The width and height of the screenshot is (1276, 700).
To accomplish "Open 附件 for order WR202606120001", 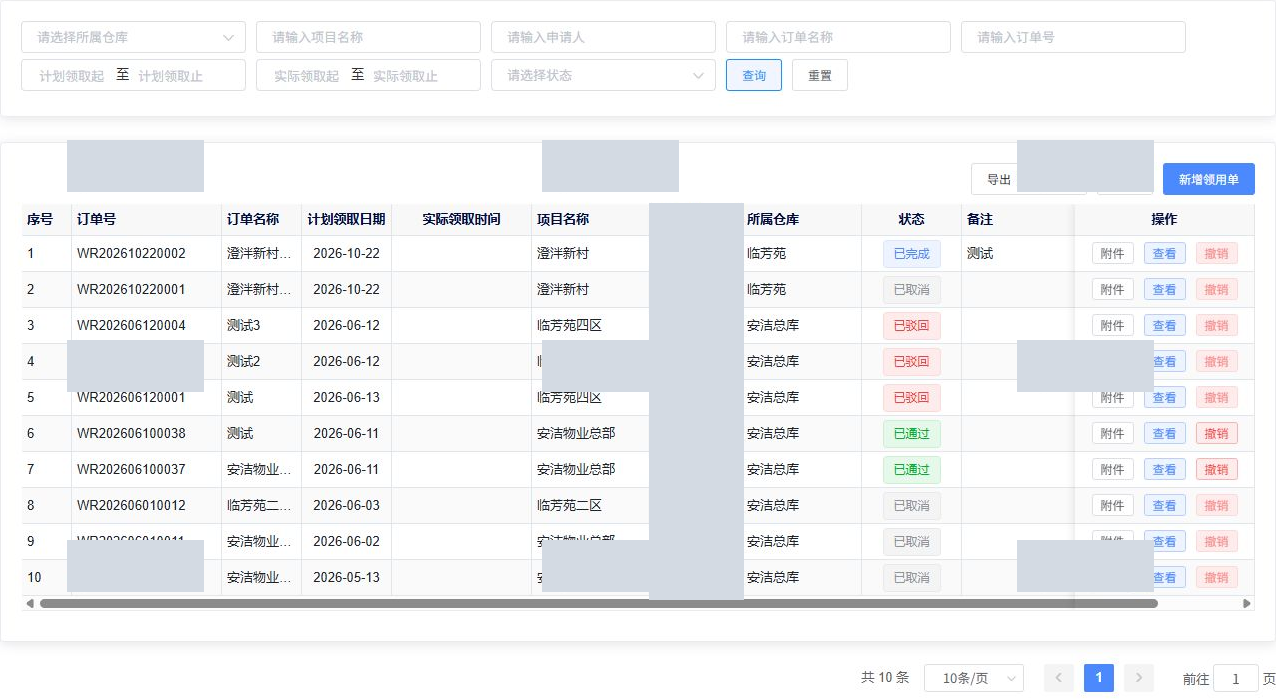I will click(1113, 398).
